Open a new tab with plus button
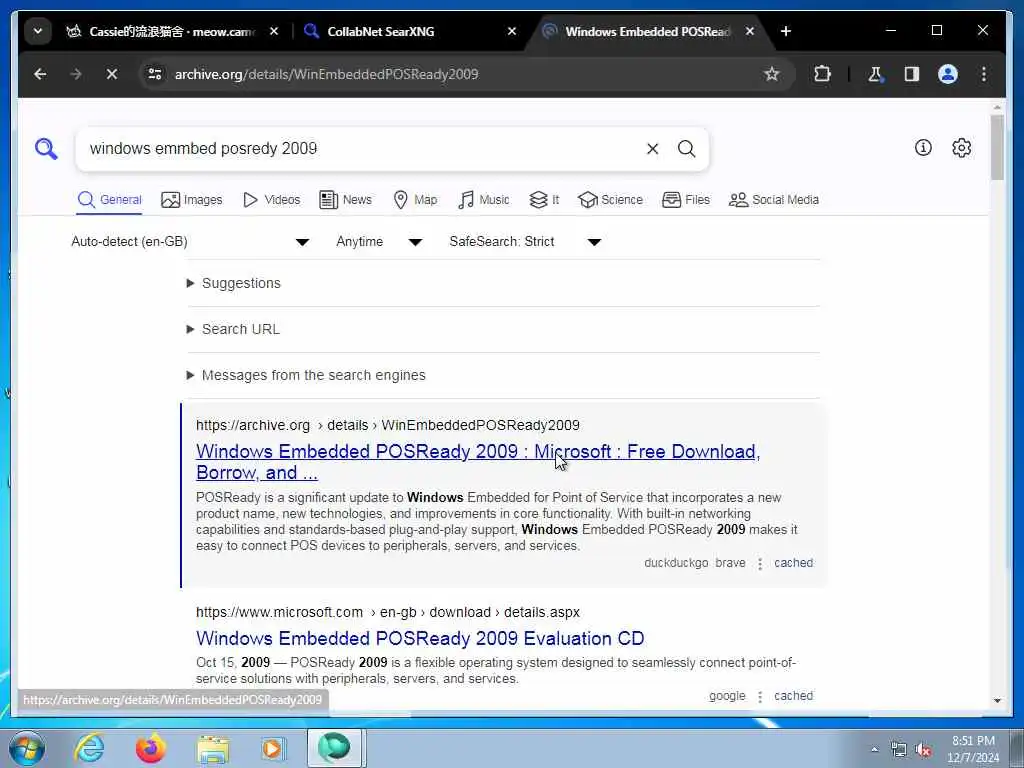Viewport: 1024px width, 768px height. [x=786, y=31]
